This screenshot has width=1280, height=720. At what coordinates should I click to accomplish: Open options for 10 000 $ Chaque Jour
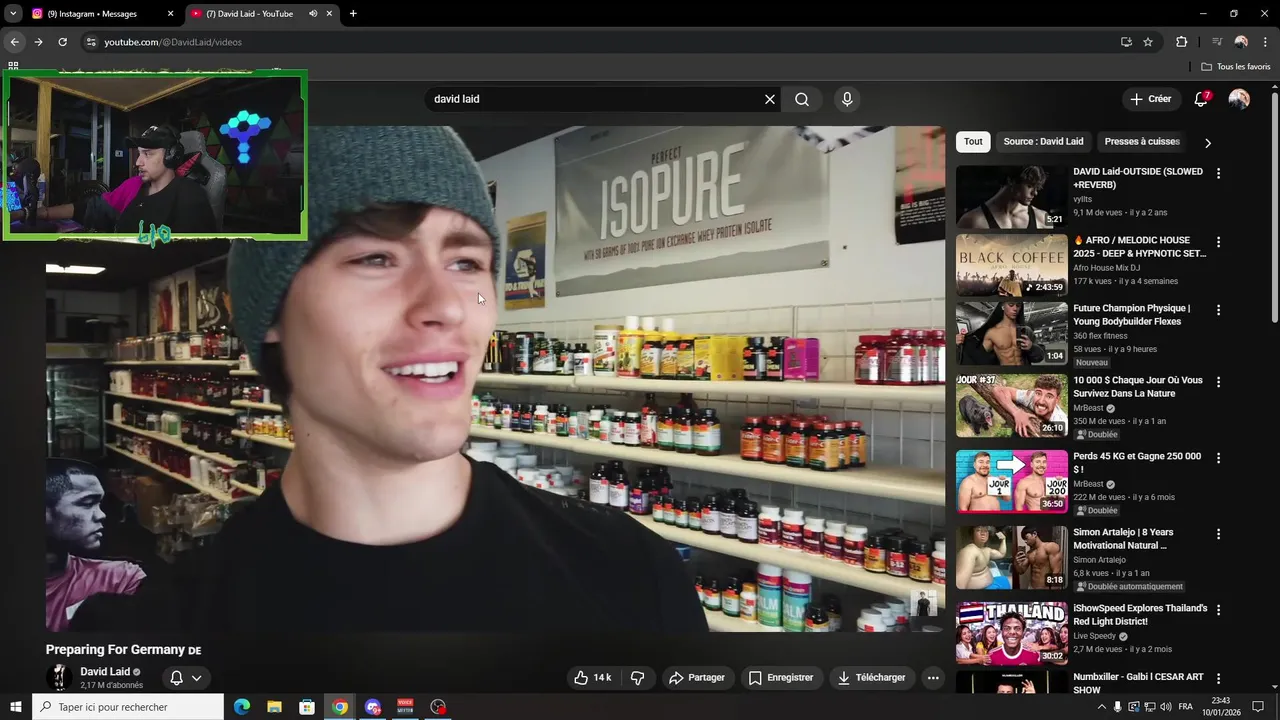tap(1218, 382)
